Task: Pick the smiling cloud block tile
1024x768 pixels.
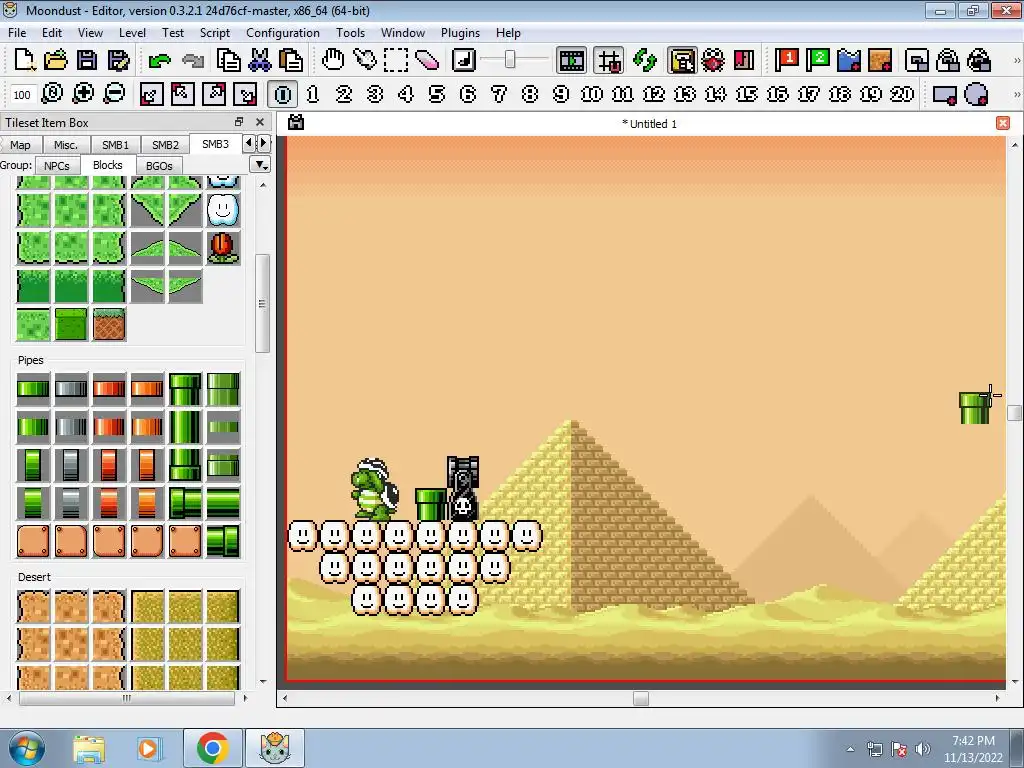Action: [223, 210]
